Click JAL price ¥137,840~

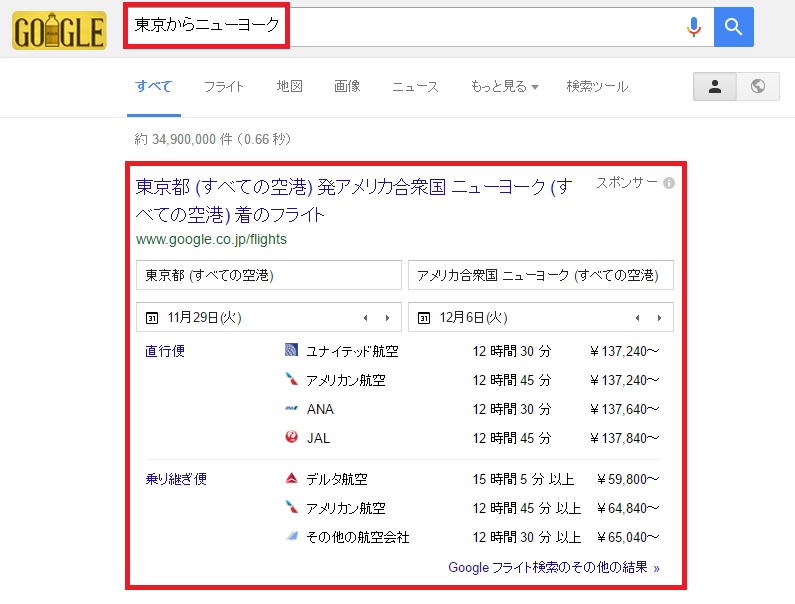pyautogui.click(x=625, y=438)
